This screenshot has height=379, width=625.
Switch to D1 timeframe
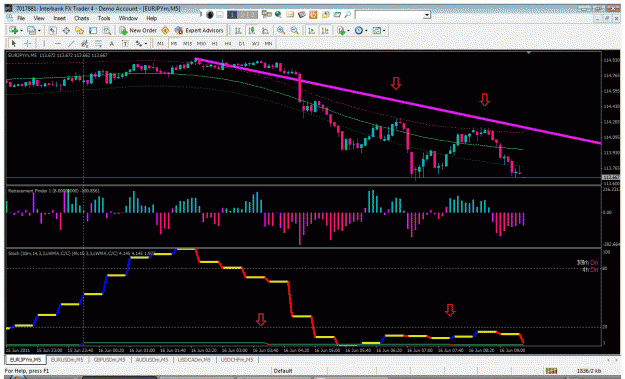(x=242, y=43)
